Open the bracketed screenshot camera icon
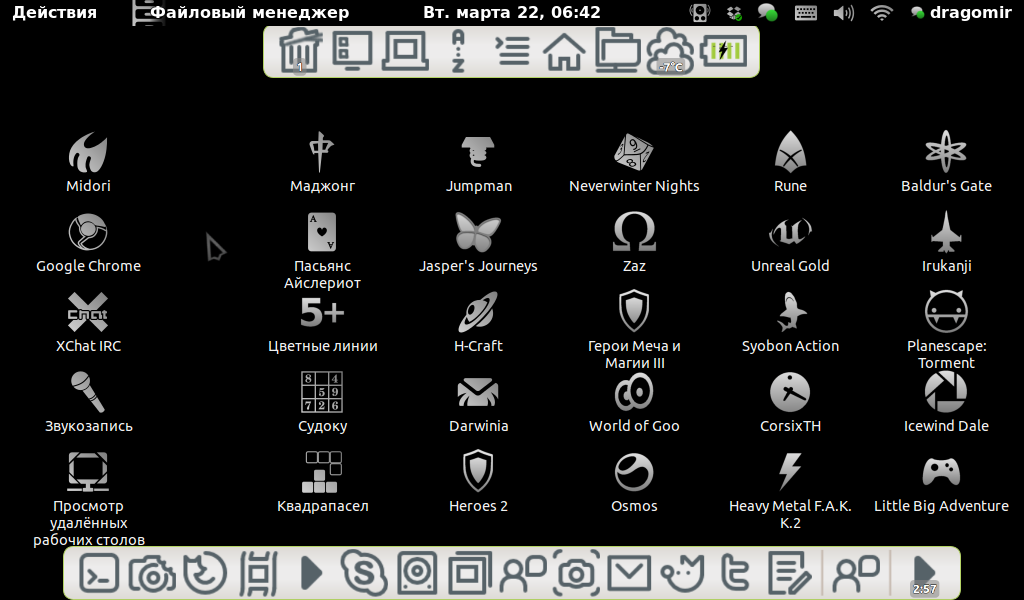The width and height of the screenshot is (1024, 600). tap(576, 573)
